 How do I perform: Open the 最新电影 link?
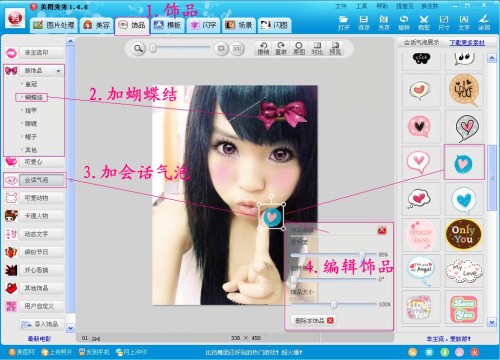(x=39, y=339)
